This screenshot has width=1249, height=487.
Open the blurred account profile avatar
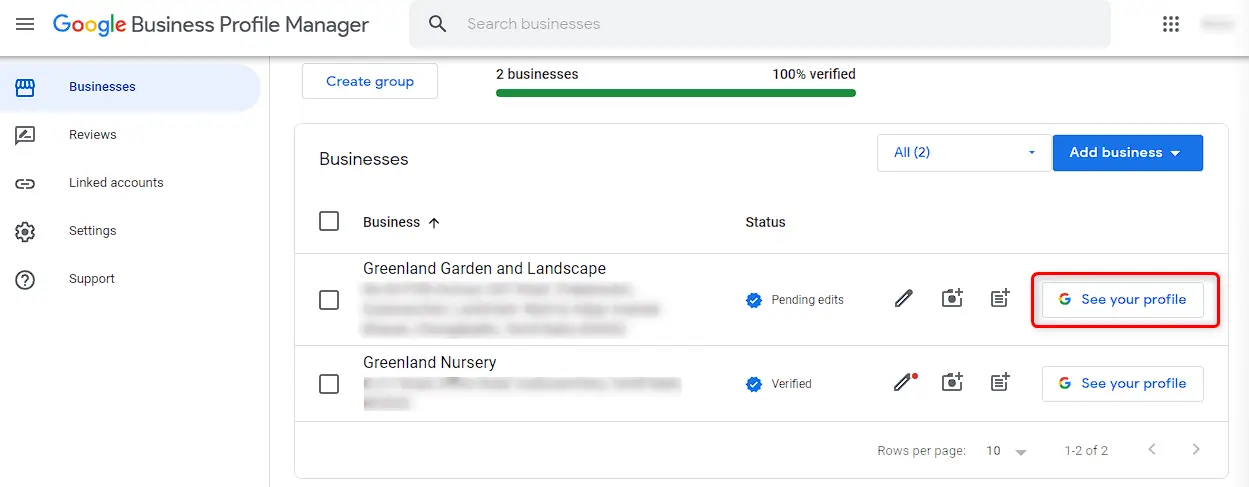[x=1216, y=24]
